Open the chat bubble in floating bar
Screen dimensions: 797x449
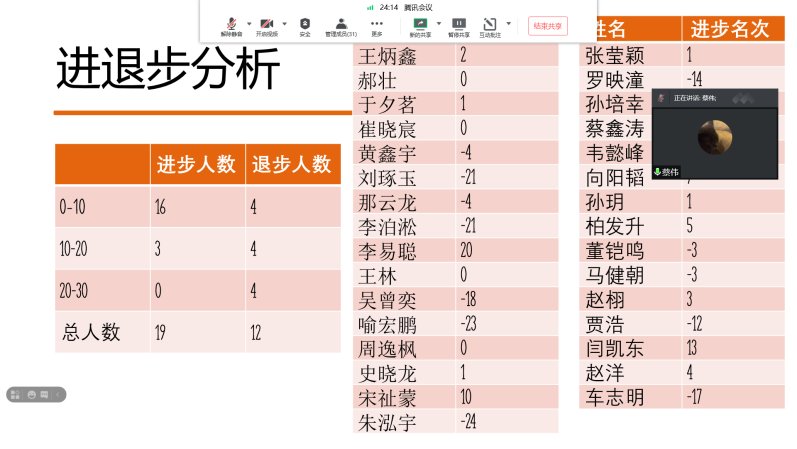pyautogui.click(x=45, y=394)
